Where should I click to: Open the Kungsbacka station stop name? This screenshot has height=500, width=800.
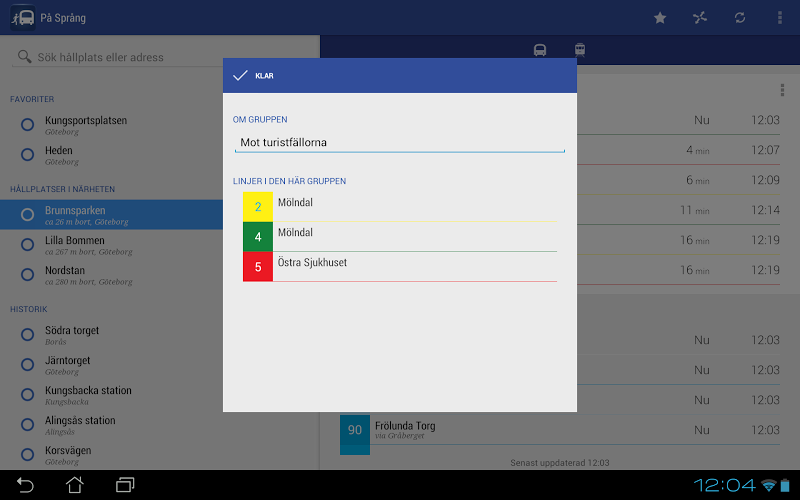coord(88,390)
